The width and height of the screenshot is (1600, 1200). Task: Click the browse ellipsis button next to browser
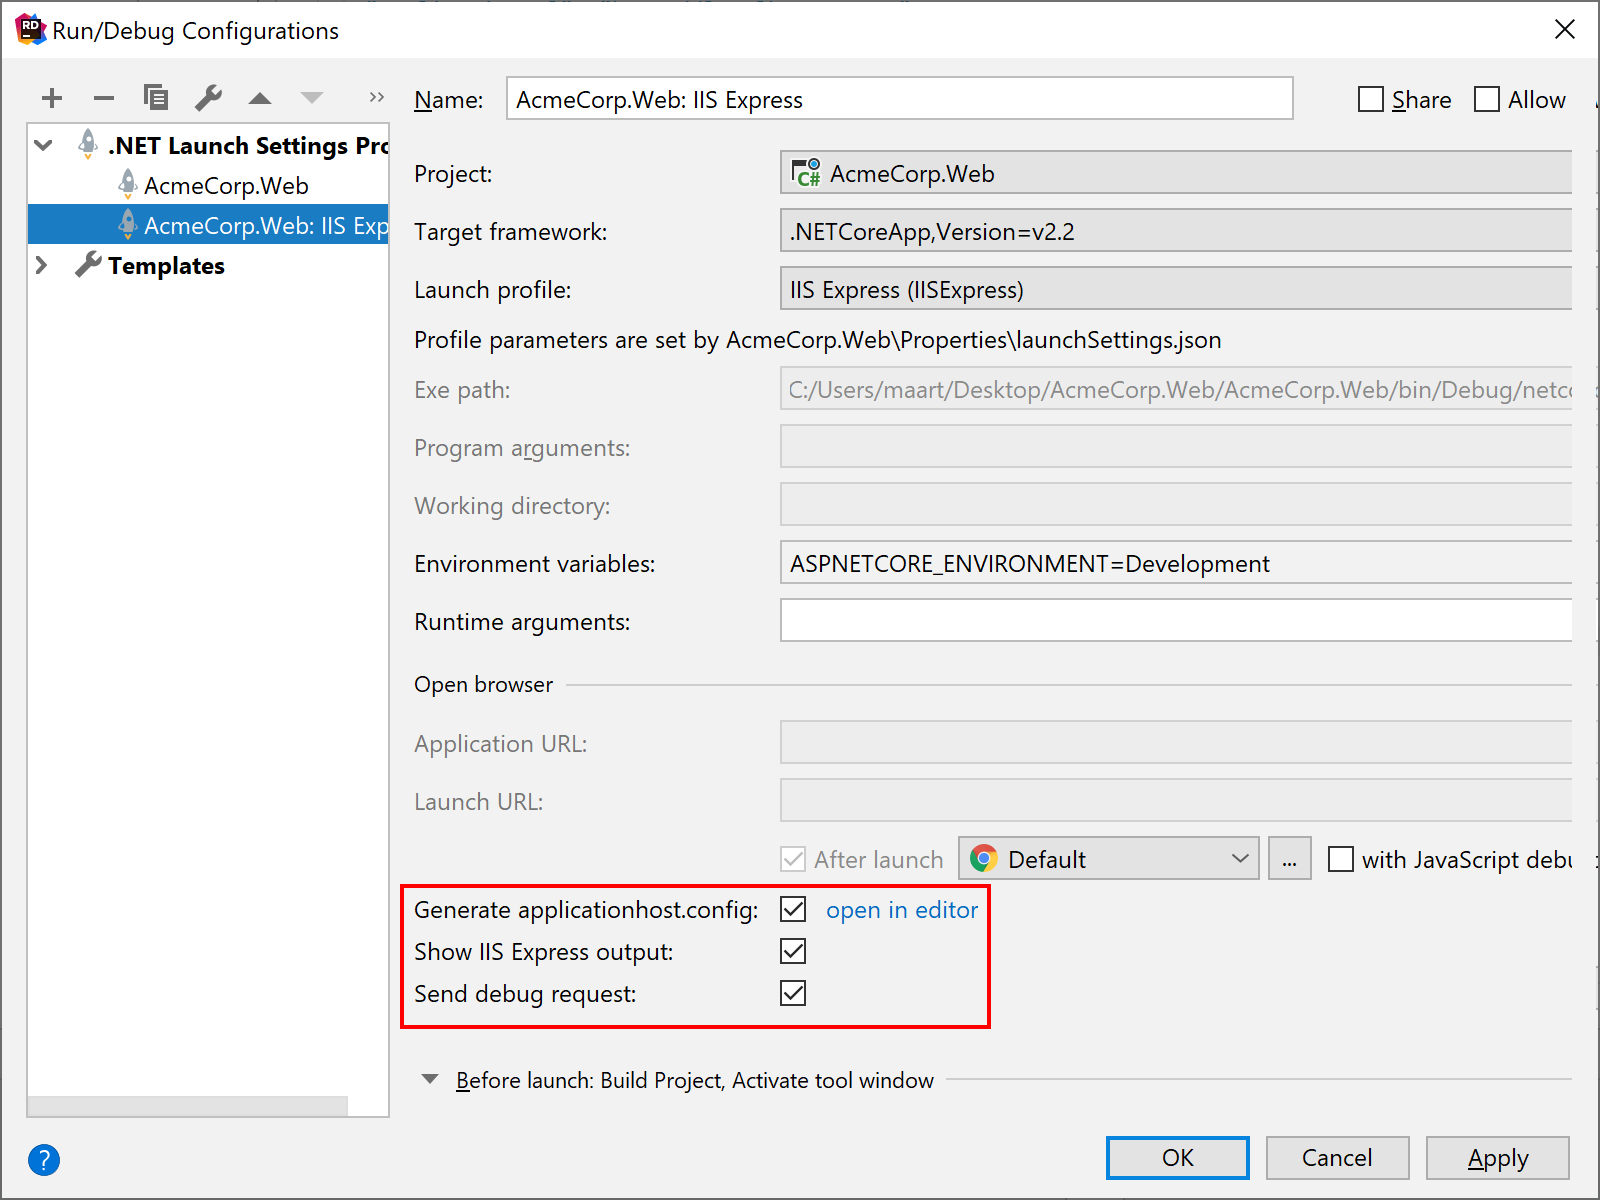1289,859
